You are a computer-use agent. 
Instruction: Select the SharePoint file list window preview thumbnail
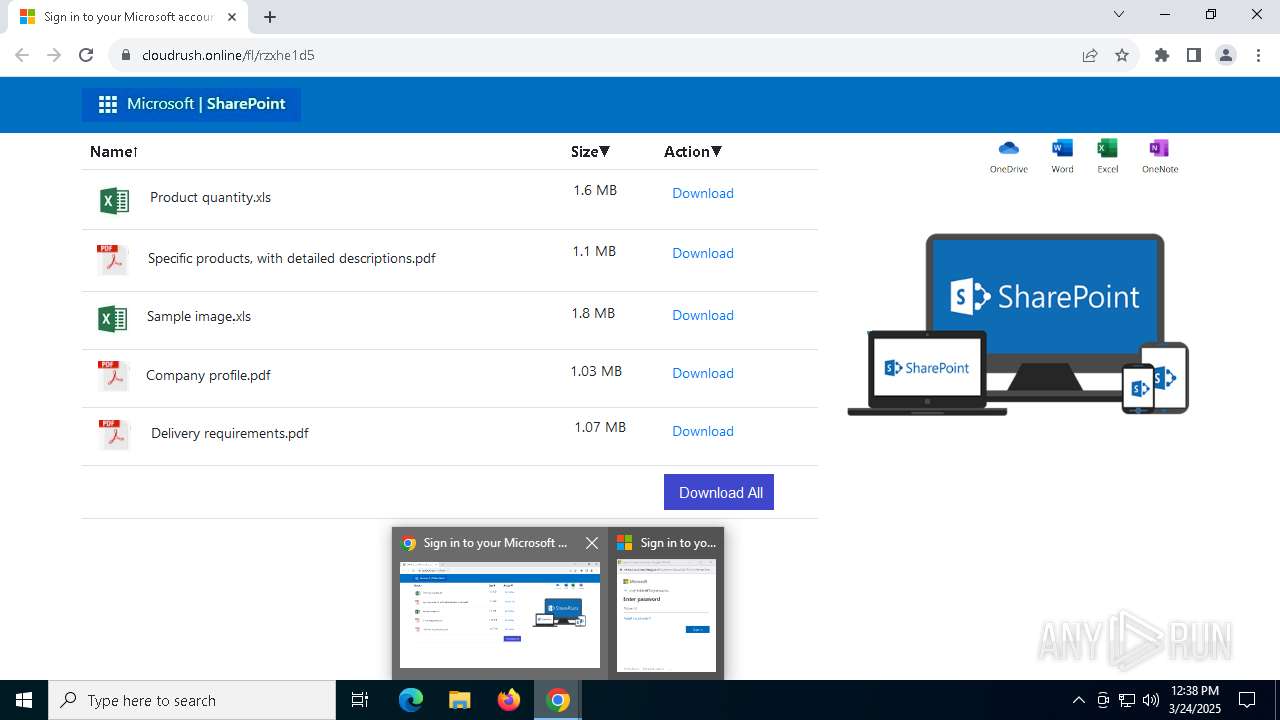click(500, 614)
